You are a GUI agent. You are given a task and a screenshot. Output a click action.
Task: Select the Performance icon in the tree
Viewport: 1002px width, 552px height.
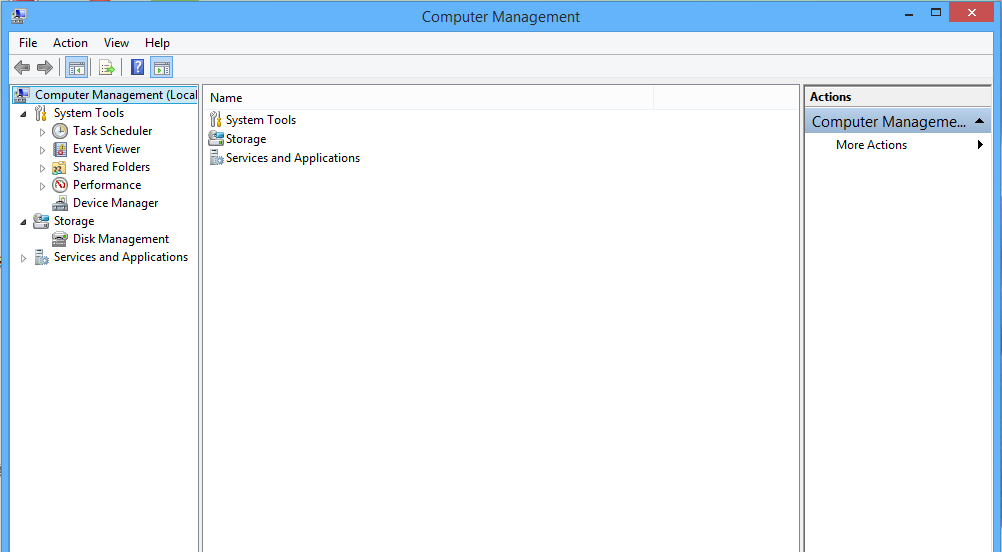pyautogui.click(x=60, y=185)
